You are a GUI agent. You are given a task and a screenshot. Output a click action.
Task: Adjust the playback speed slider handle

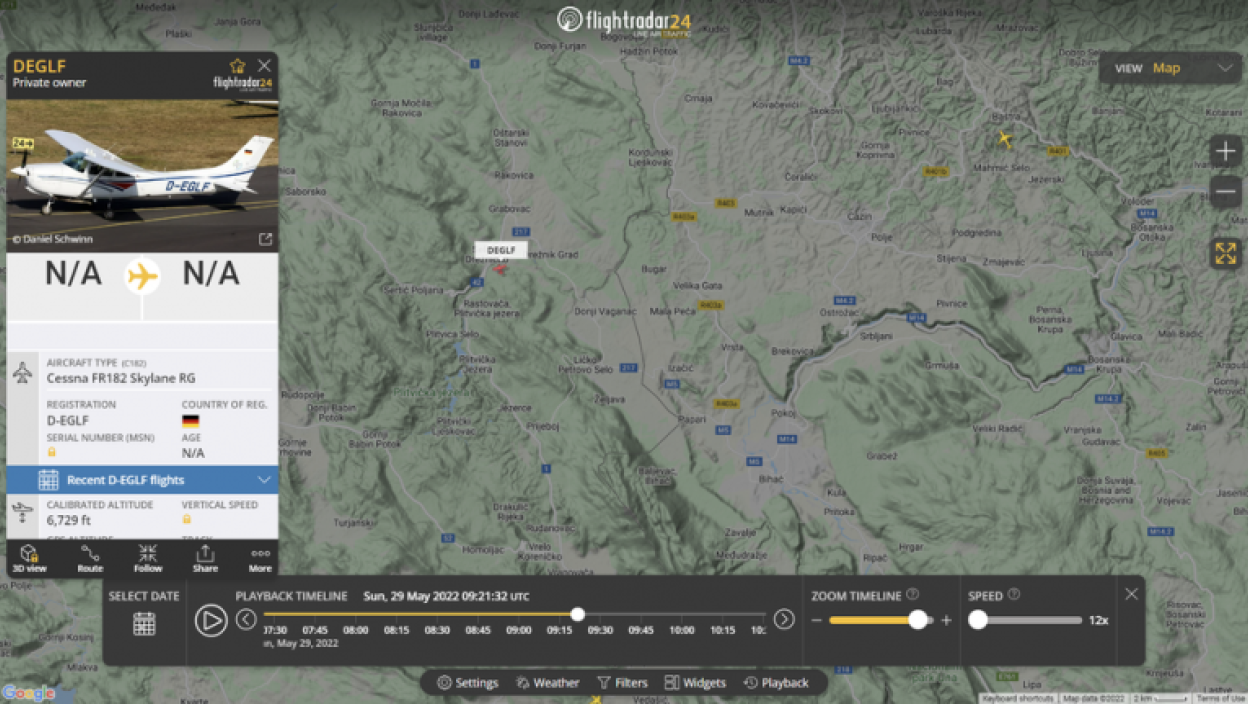[978, 620]
